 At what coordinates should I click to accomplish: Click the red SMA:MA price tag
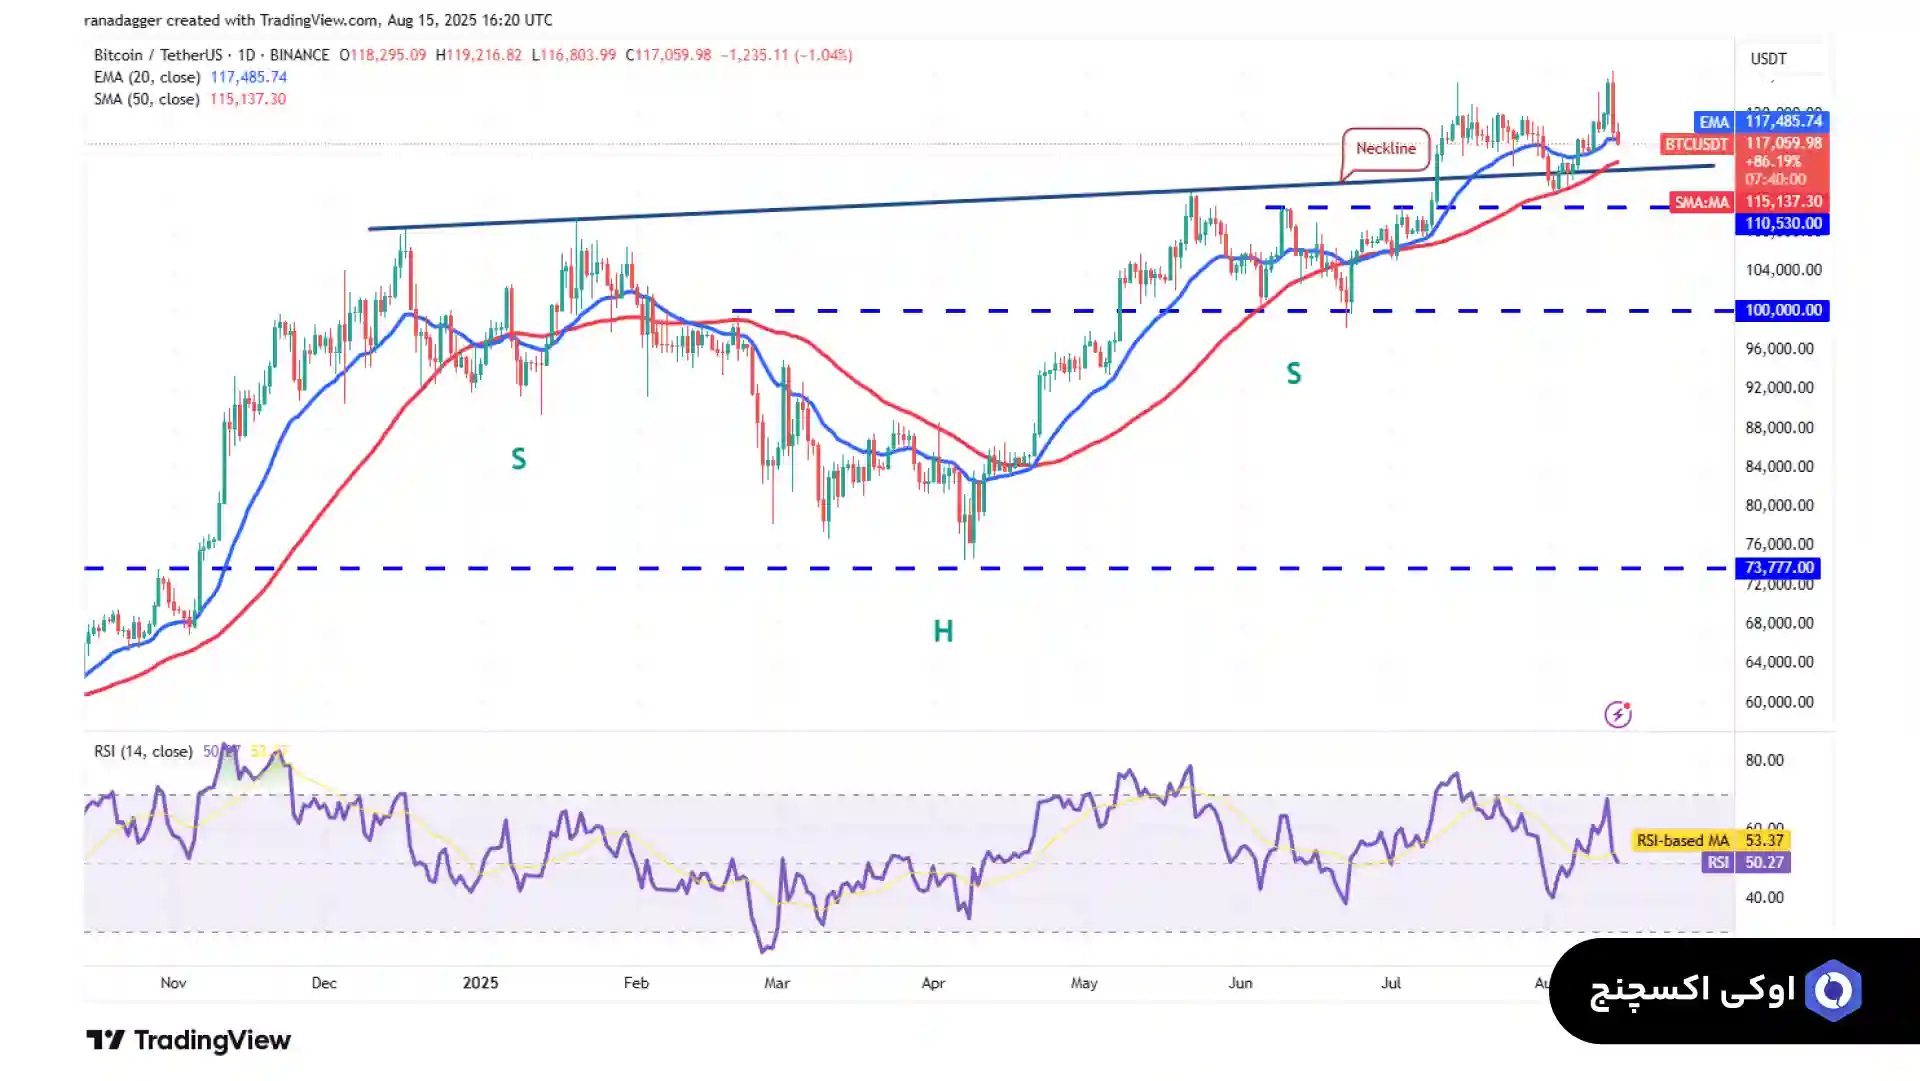click(x=1701, y=202)
